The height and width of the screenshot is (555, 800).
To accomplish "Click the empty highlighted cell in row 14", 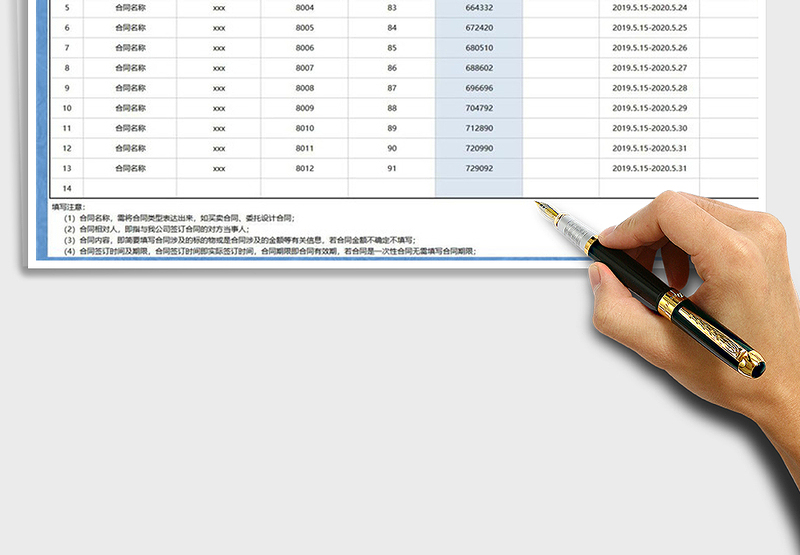I will pos(479,188).
